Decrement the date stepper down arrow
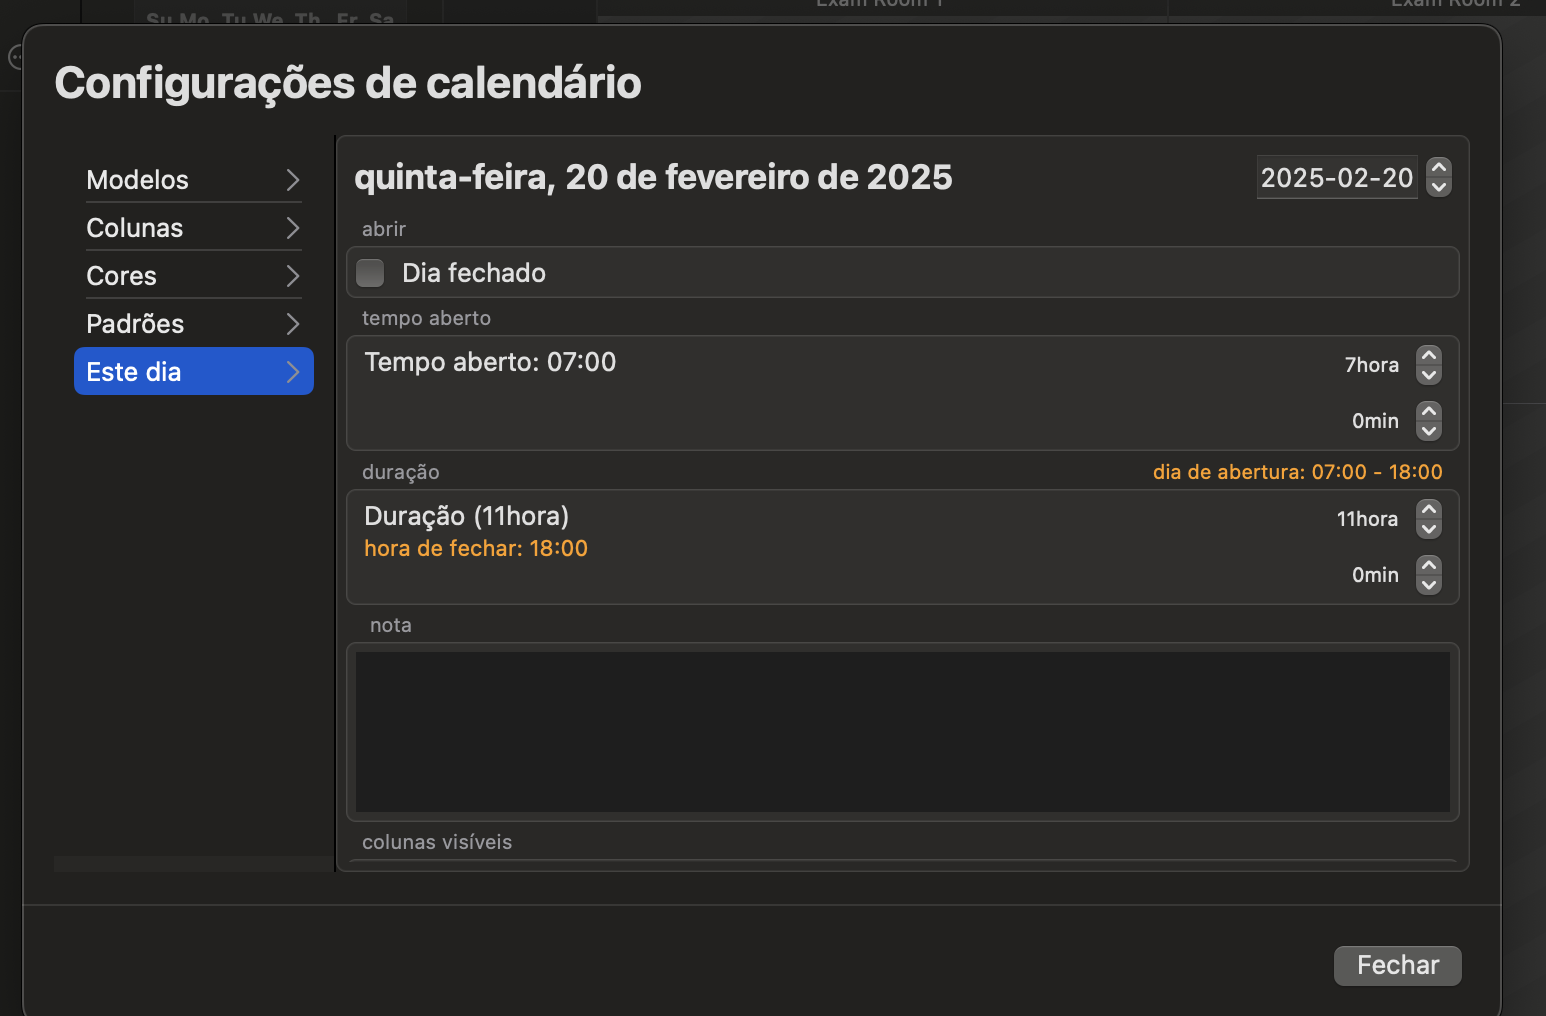1546x1016 pixels. (1439, 187)
